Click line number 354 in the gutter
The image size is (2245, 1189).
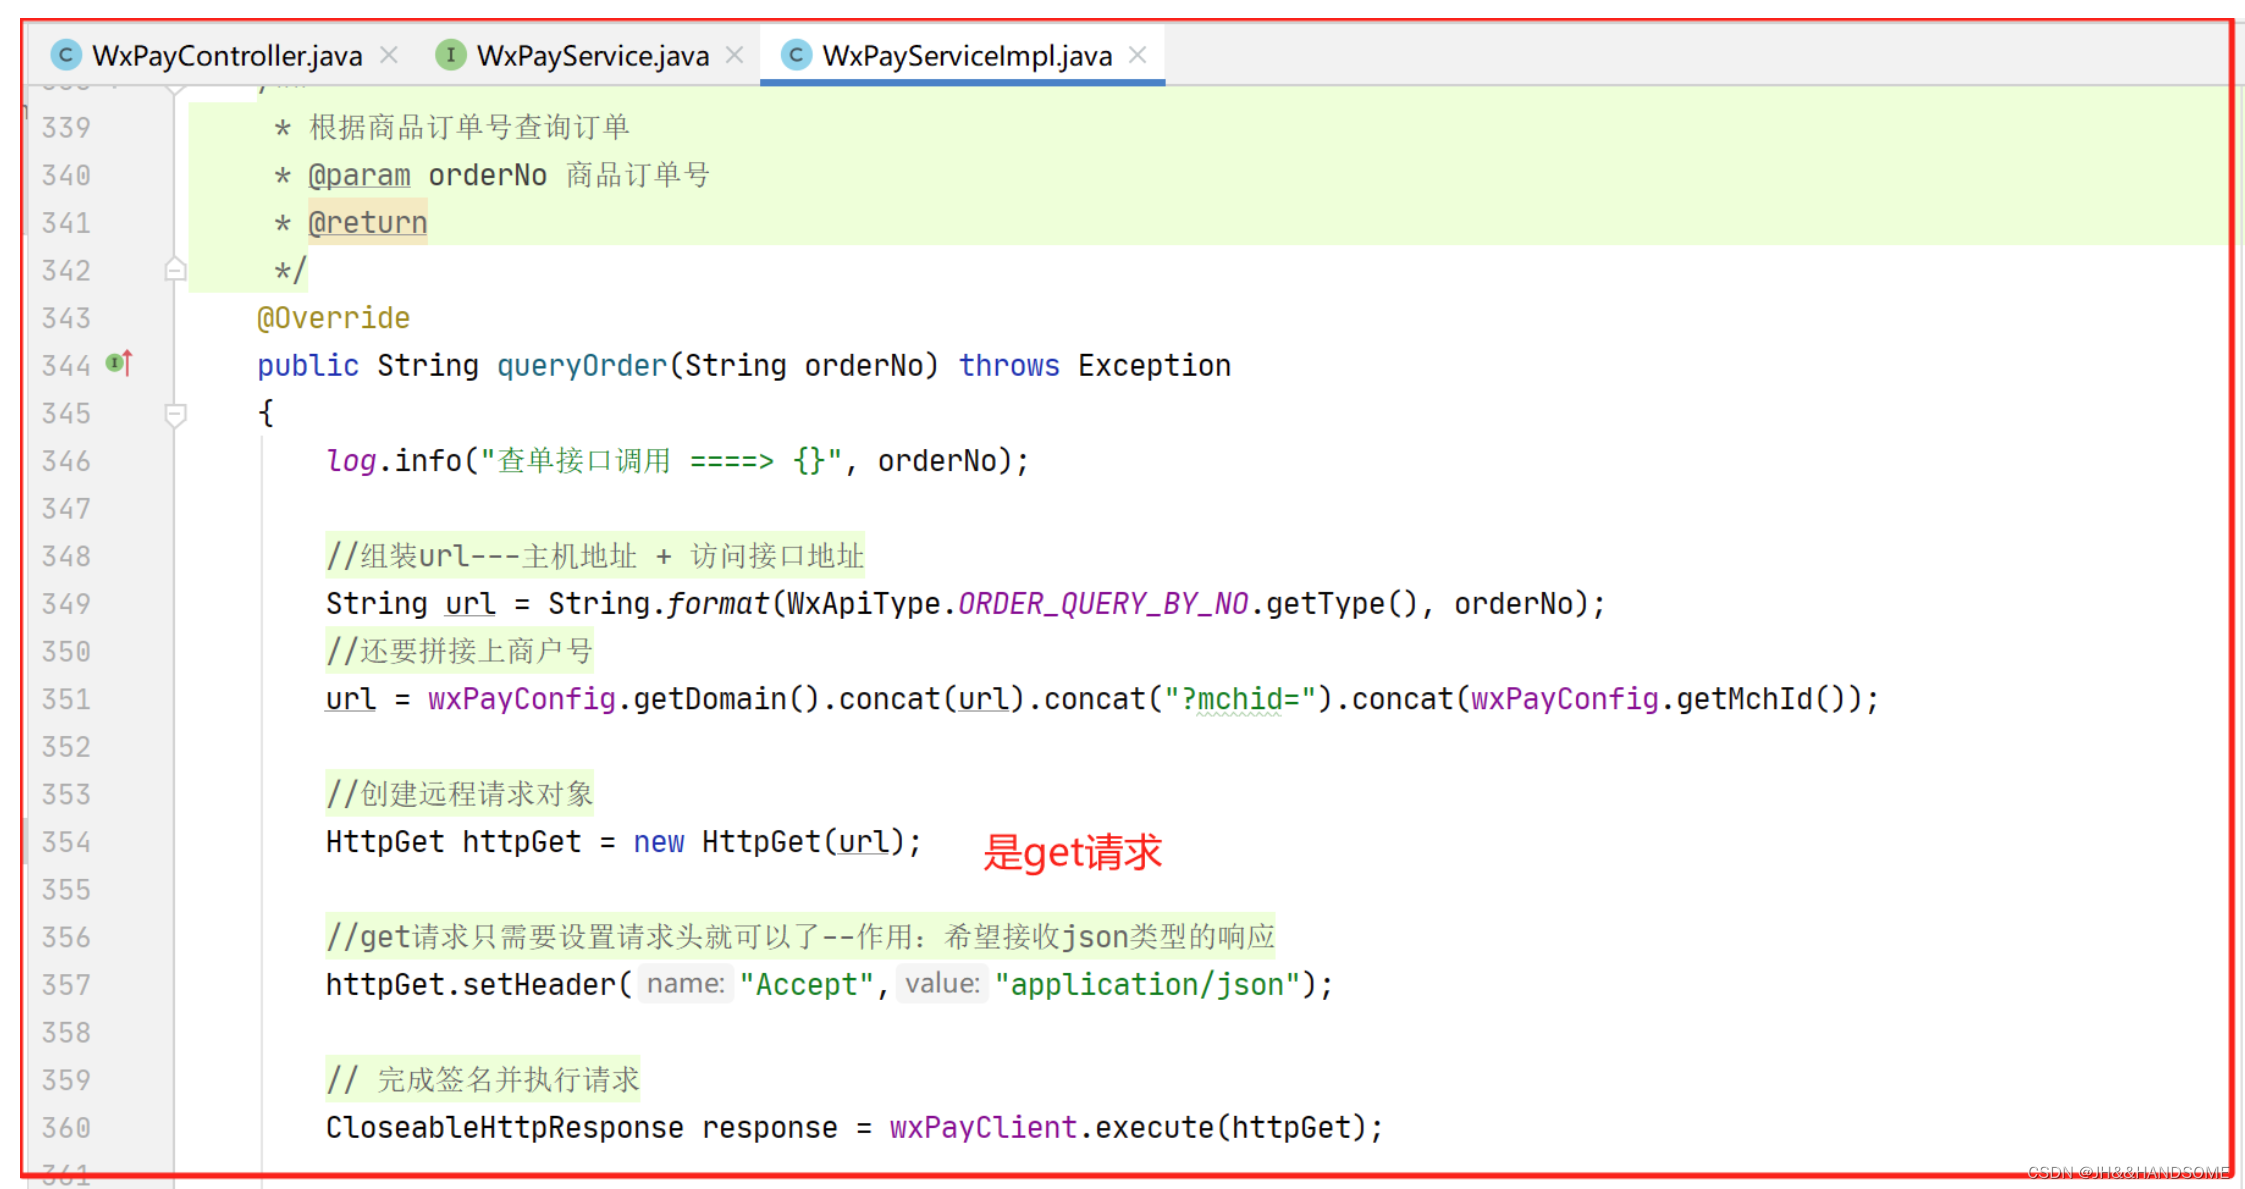[x=66, y=842]
